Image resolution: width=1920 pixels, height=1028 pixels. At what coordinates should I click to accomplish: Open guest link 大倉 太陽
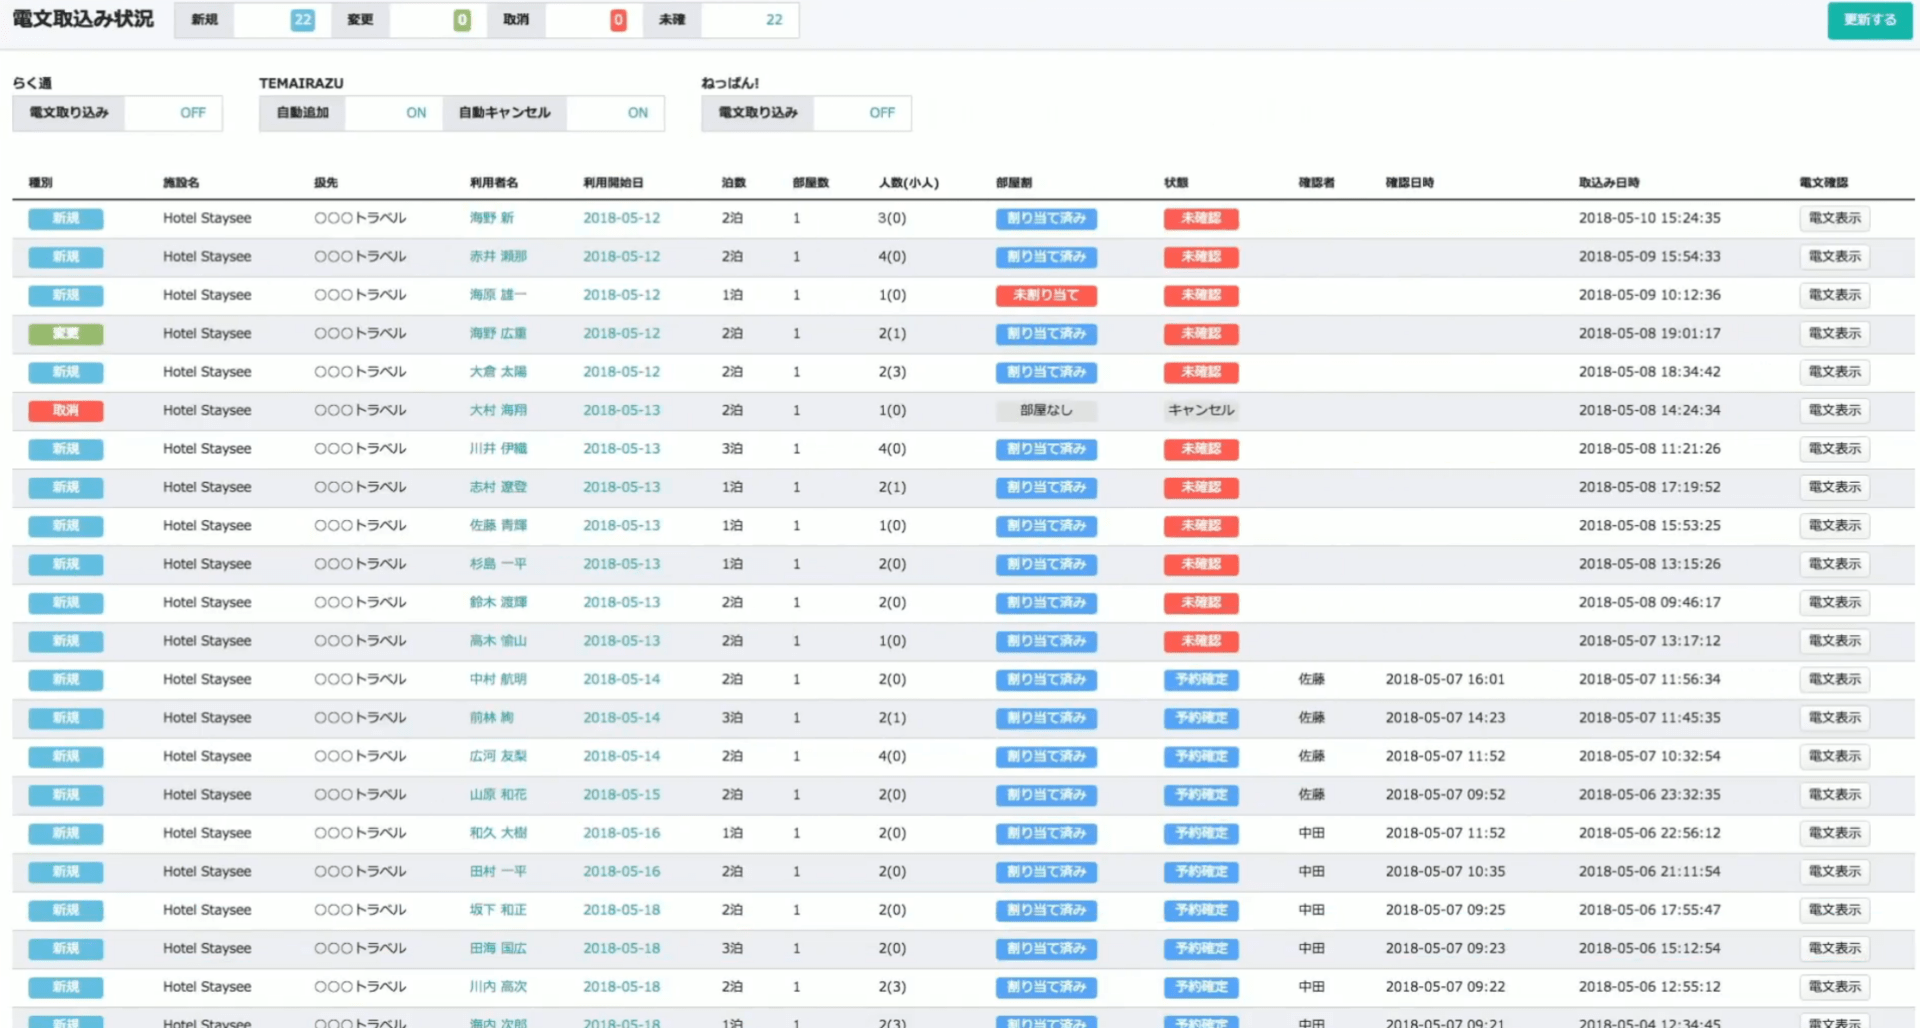pyautogui.click(x=498, y=372)
